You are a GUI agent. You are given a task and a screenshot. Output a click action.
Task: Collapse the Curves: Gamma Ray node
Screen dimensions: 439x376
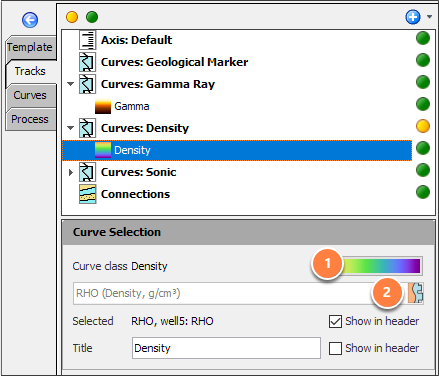click(x=70, y=84)
